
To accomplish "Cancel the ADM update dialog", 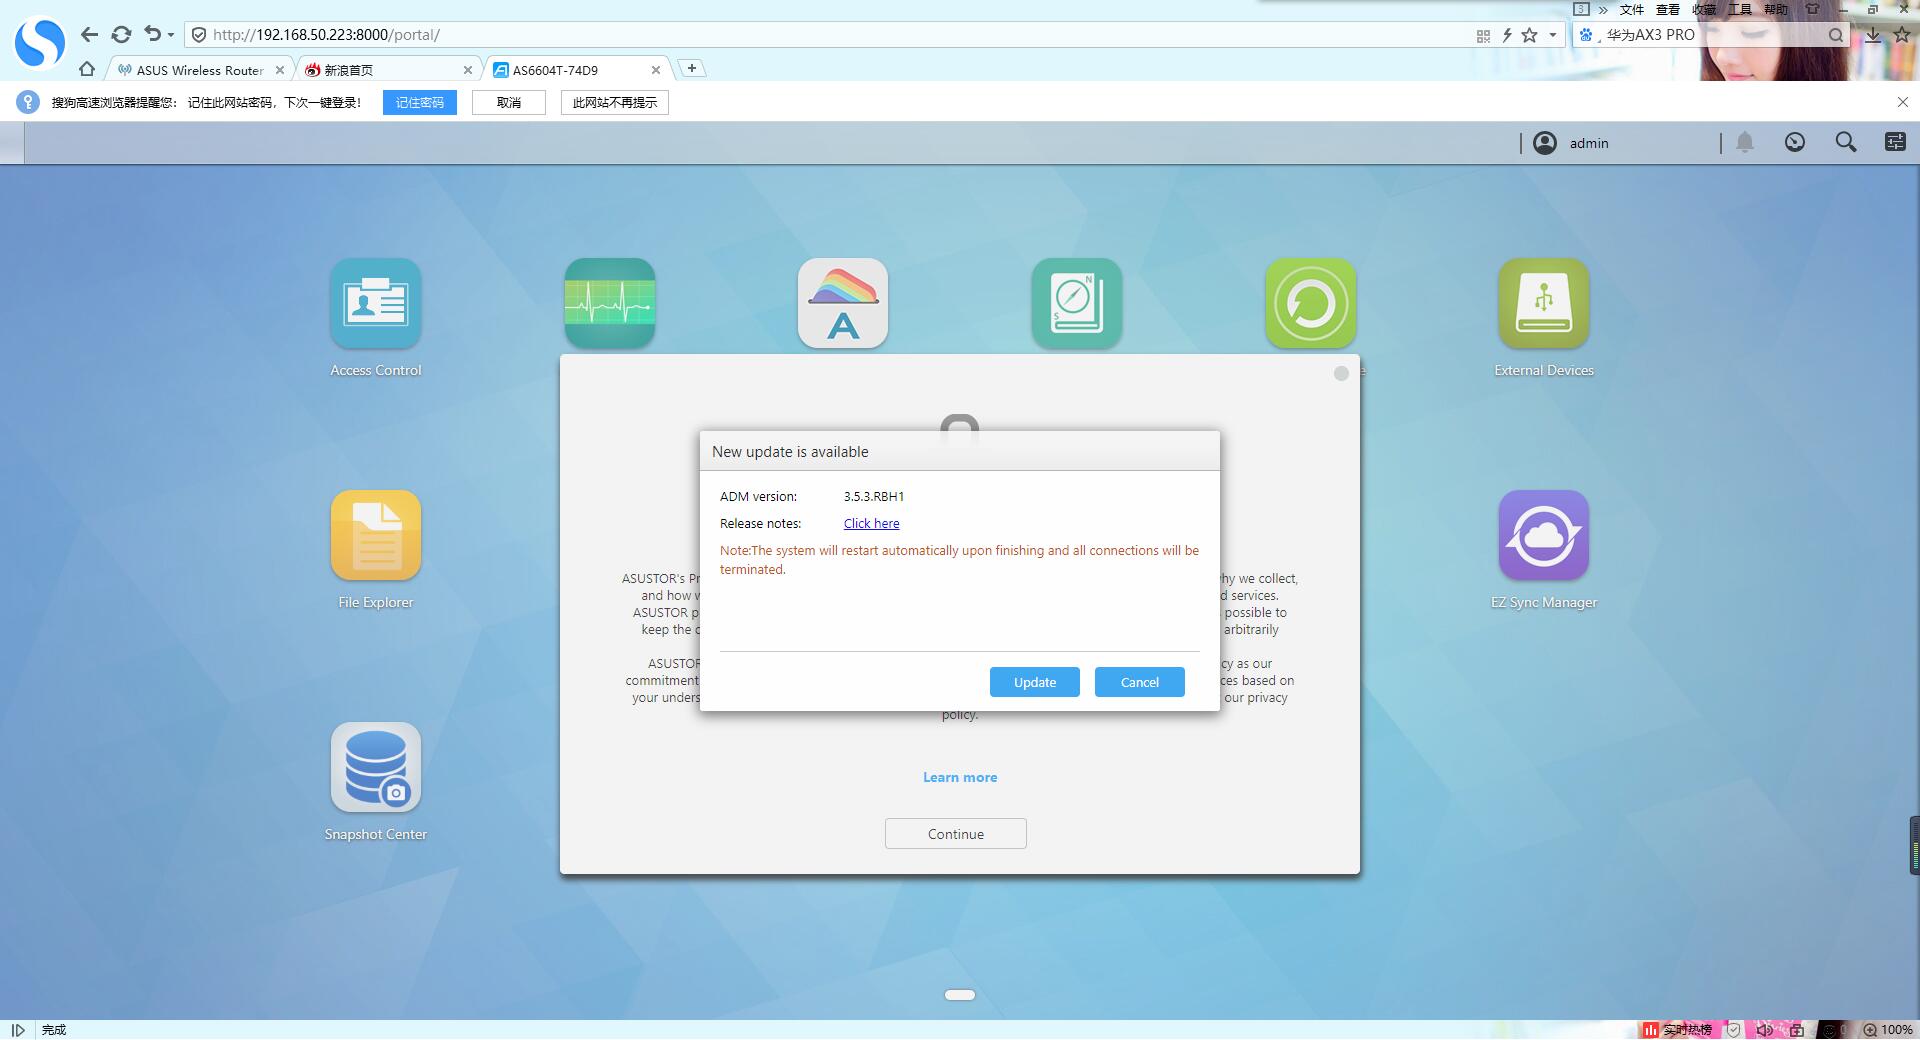I will coord(1140,682).
